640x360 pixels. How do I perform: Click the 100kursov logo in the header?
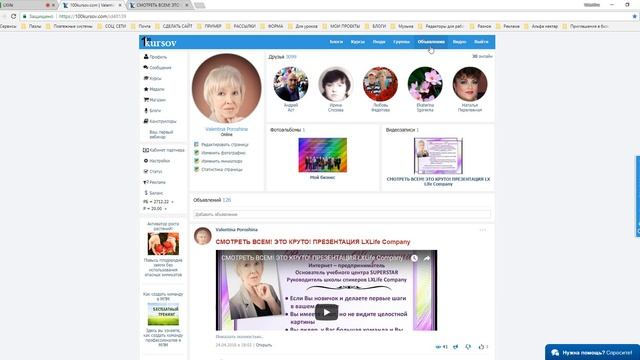click(159, 42)
